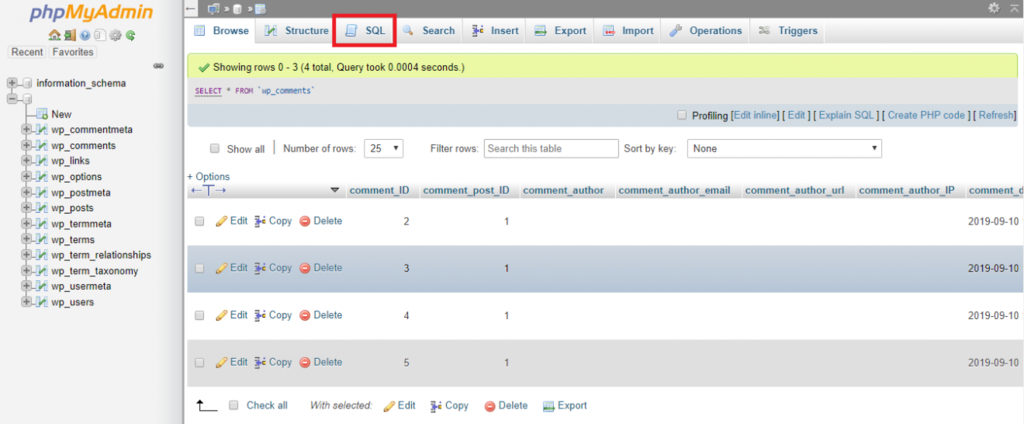1024x424 pixels.
Task: Open the Operations tab
Action: click(x=706, y=31)
